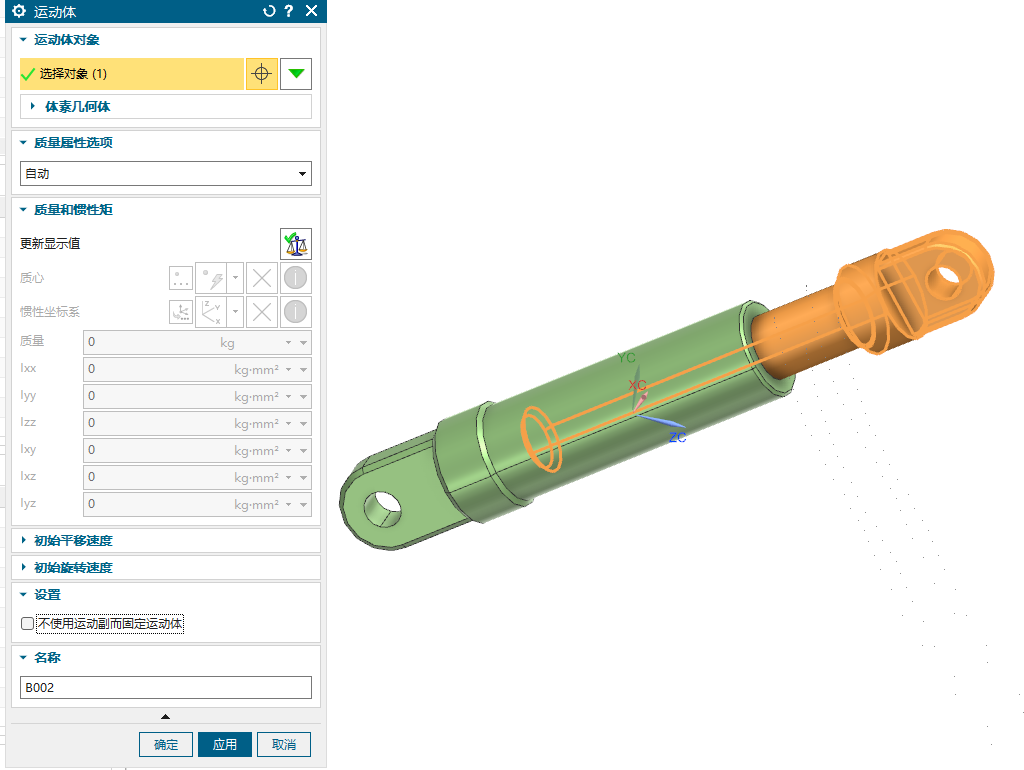Click the reset dialog arrow icon

[268, 11]
